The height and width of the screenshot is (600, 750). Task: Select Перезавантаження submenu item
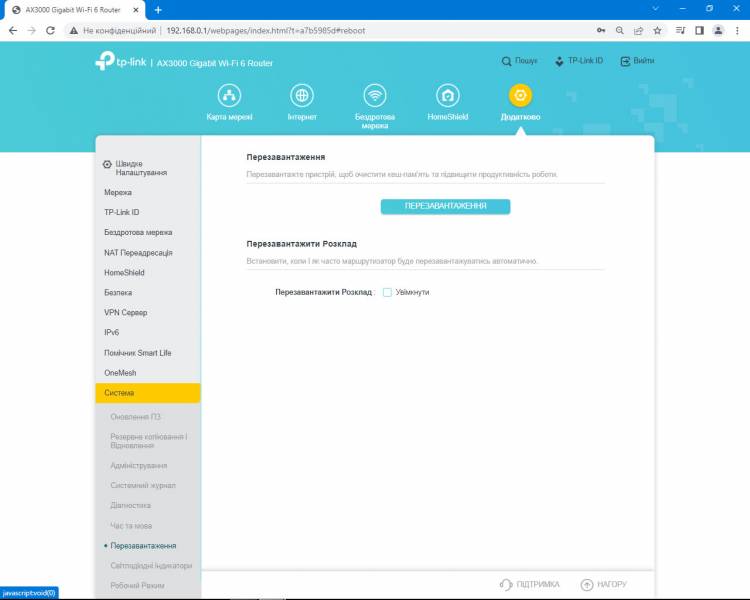(143, 545)
